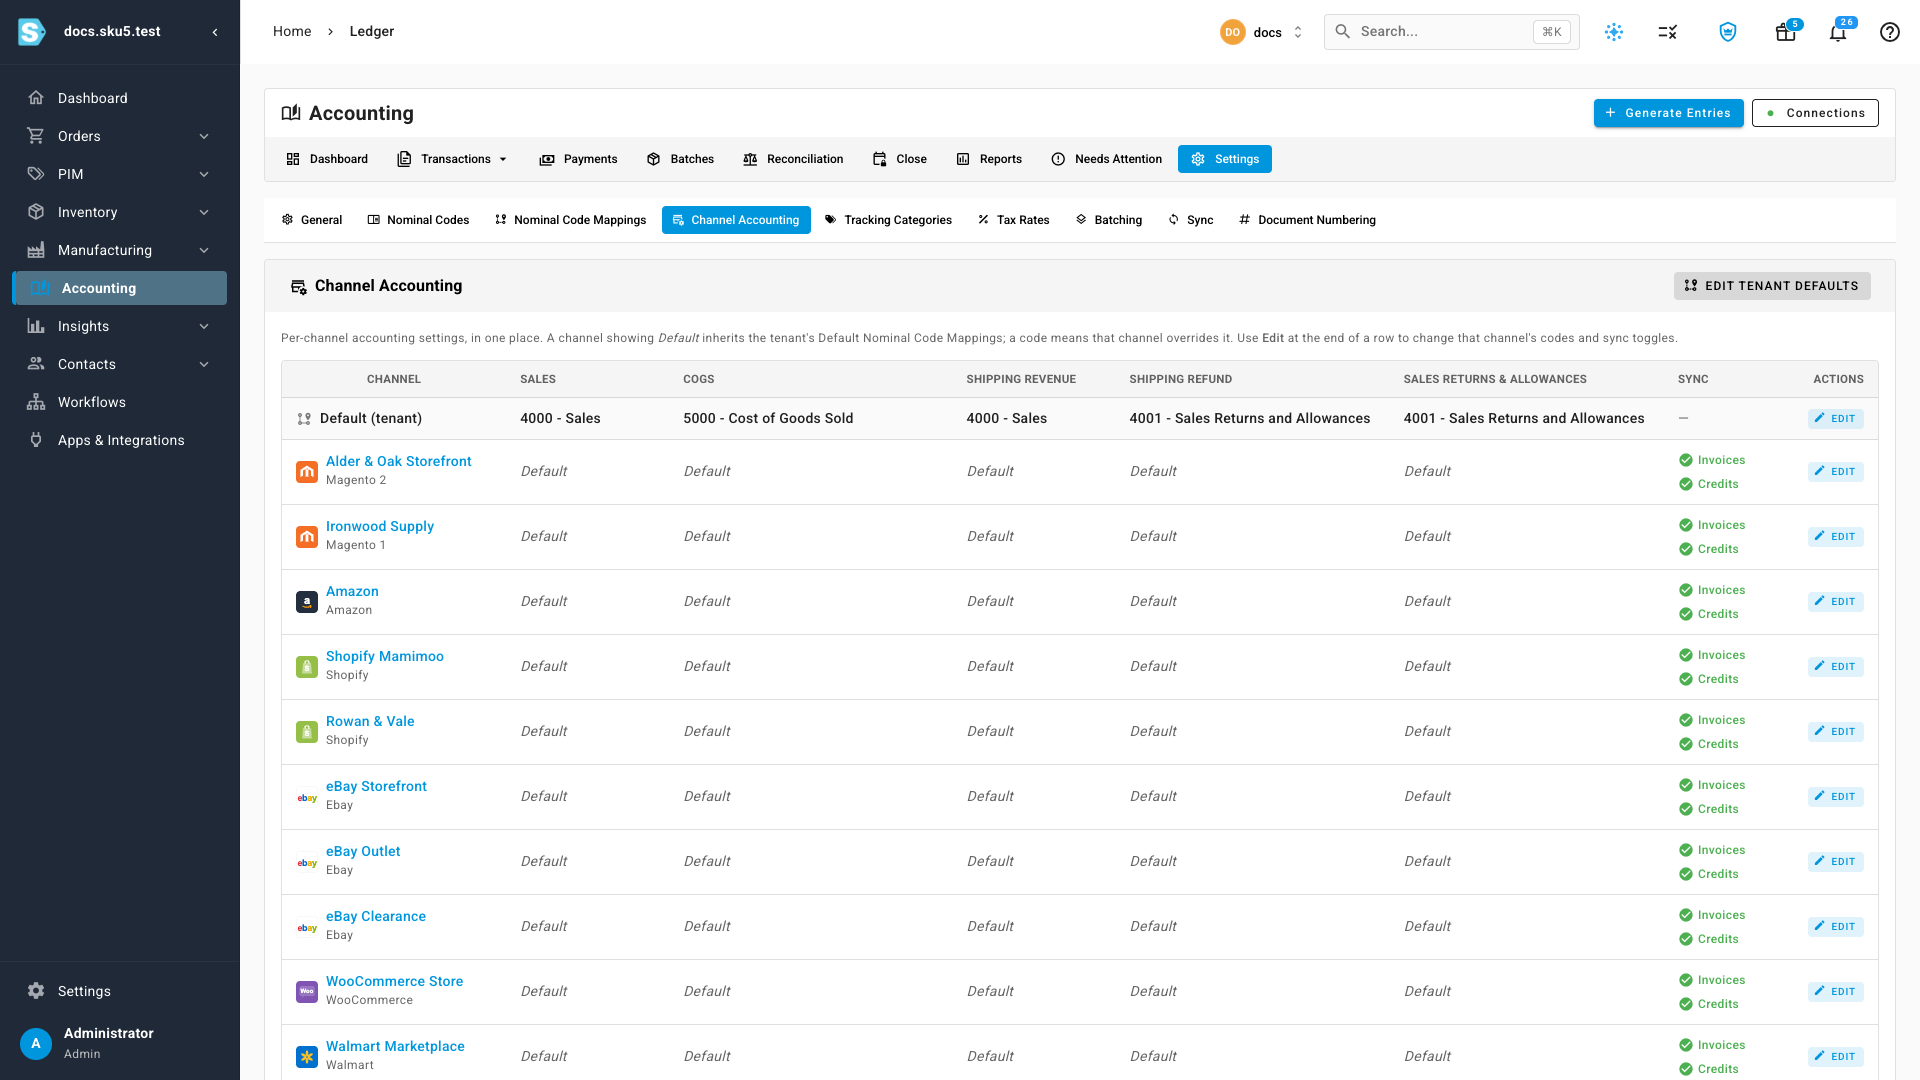Open the Walmart Marketplace link
This screenshot has height=1080, width=1920.
click(x=395, y=1046)
